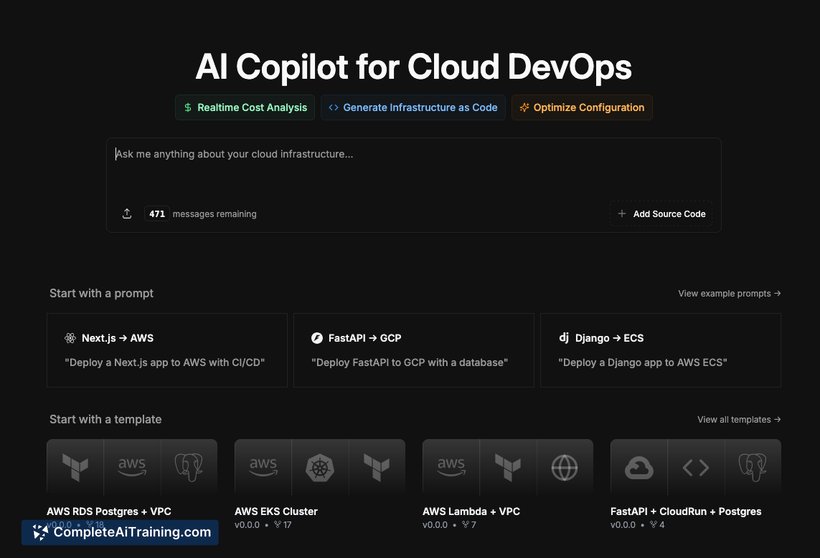Click the Add Source Code button

tap(662, 214)
